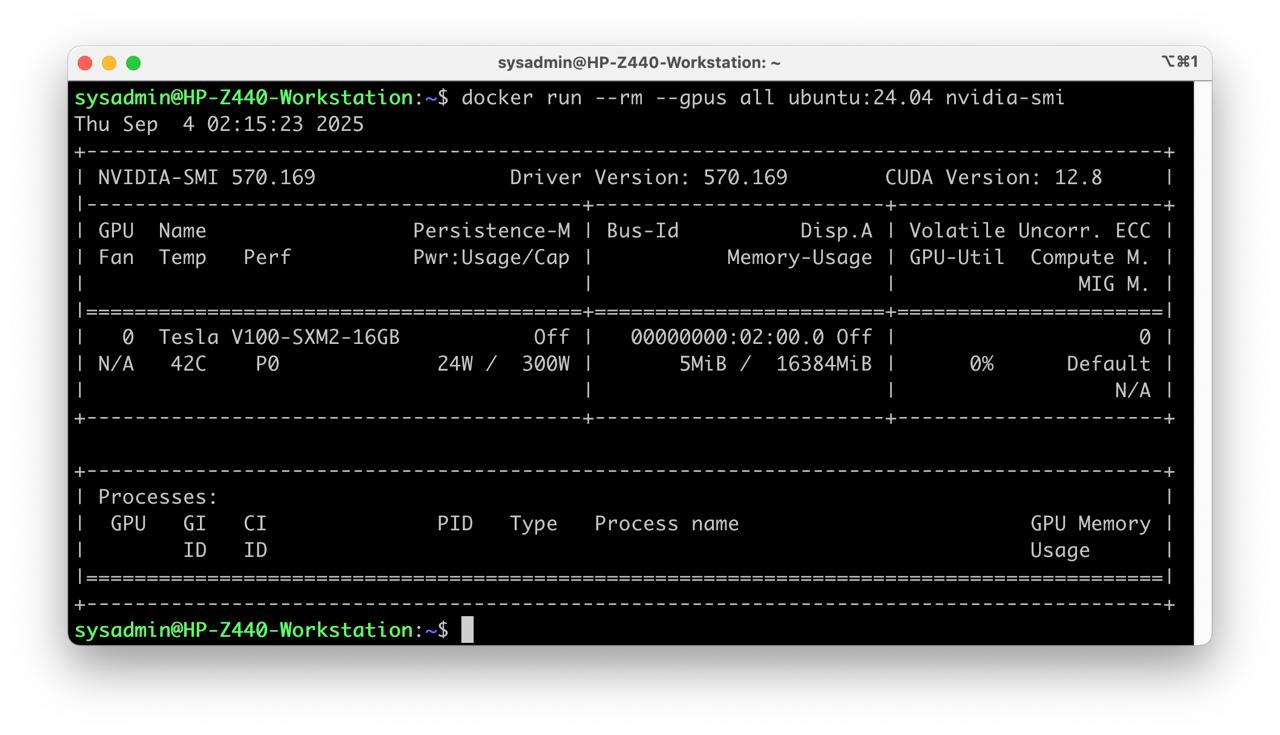Click the 300W power cap value
The image size is (1280, 735).
coord(546,364)
